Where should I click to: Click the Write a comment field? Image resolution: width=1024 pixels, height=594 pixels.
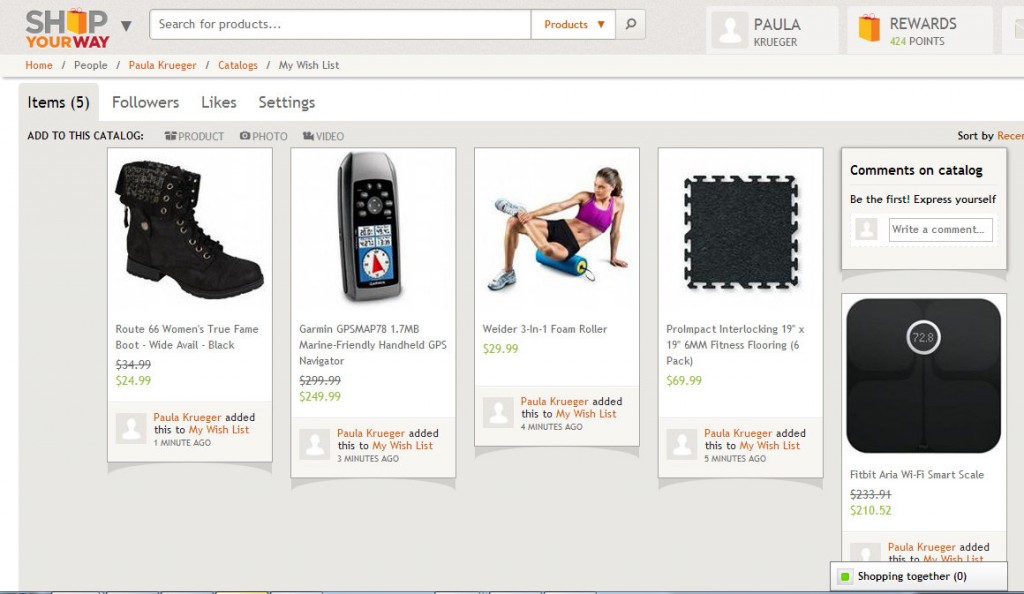pos(940,230)
